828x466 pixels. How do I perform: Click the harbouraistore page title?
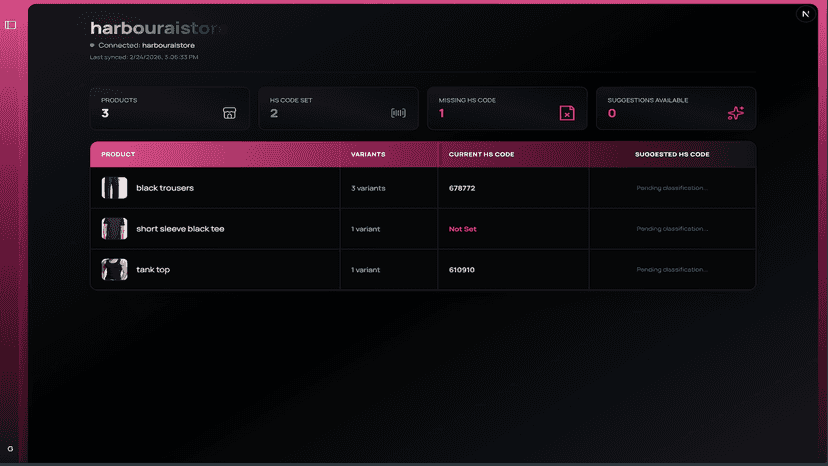(156, 28)
